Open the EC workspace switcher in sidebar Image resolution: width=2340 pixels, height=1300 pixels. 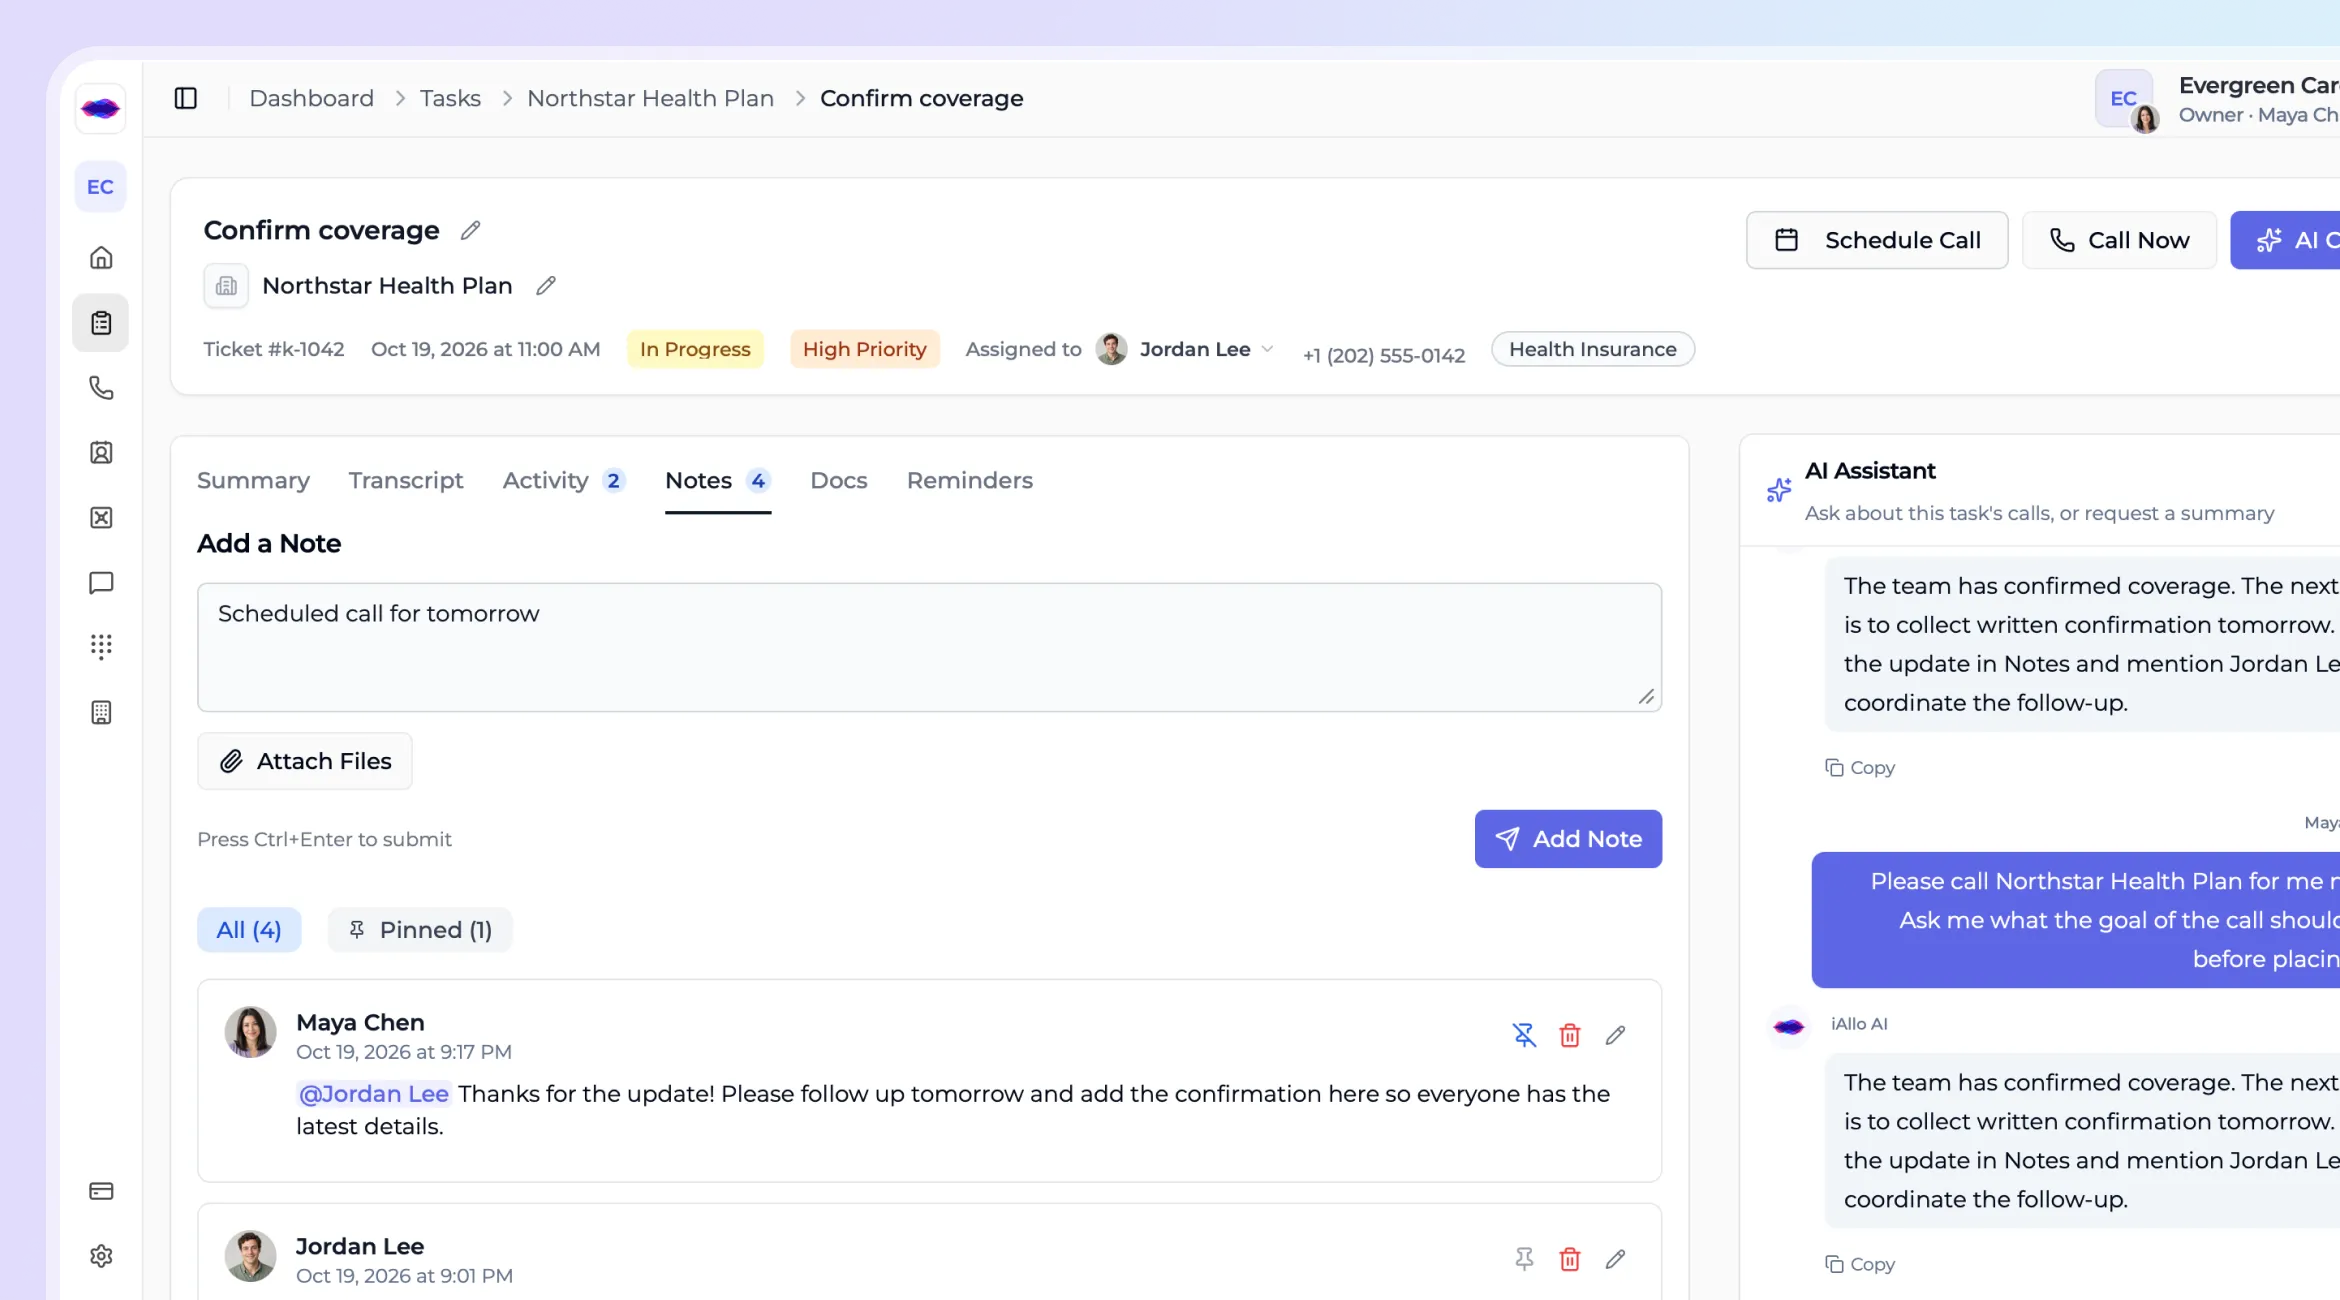101,187
